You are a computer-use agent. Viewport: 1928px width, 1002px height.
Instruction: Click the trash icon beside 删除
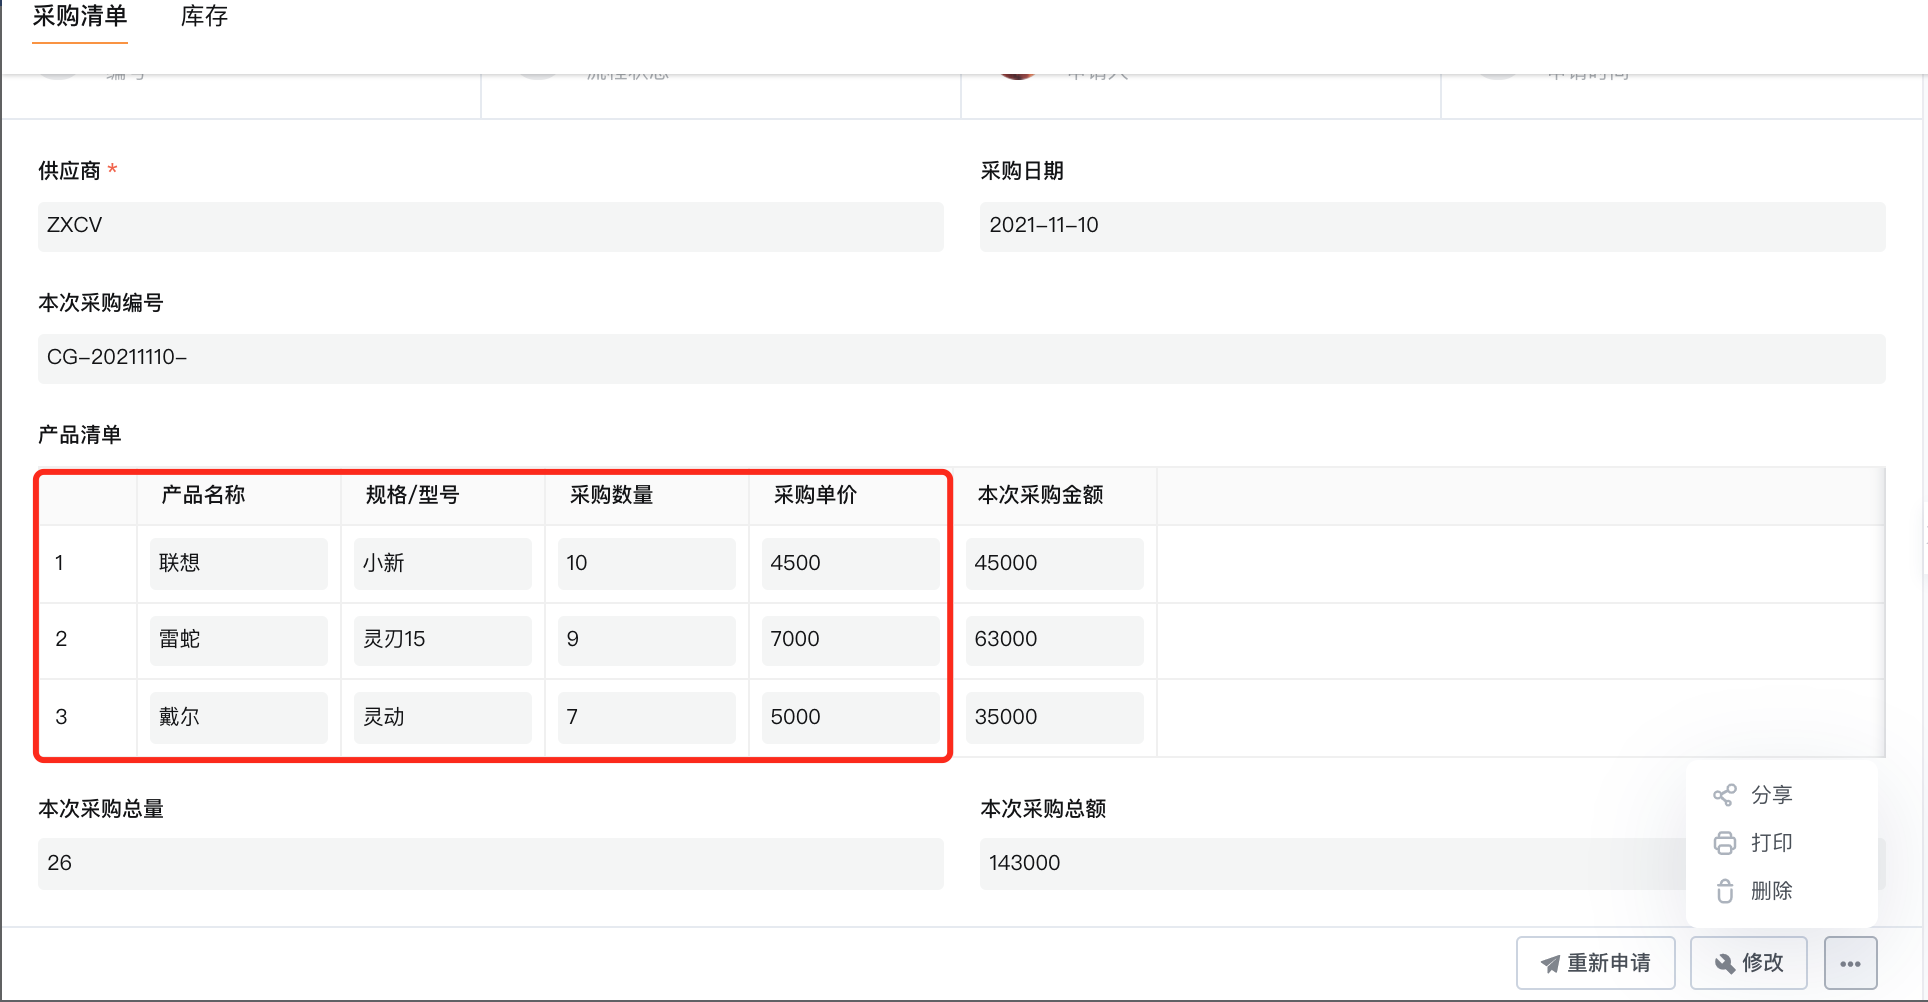pos(1724,891)
